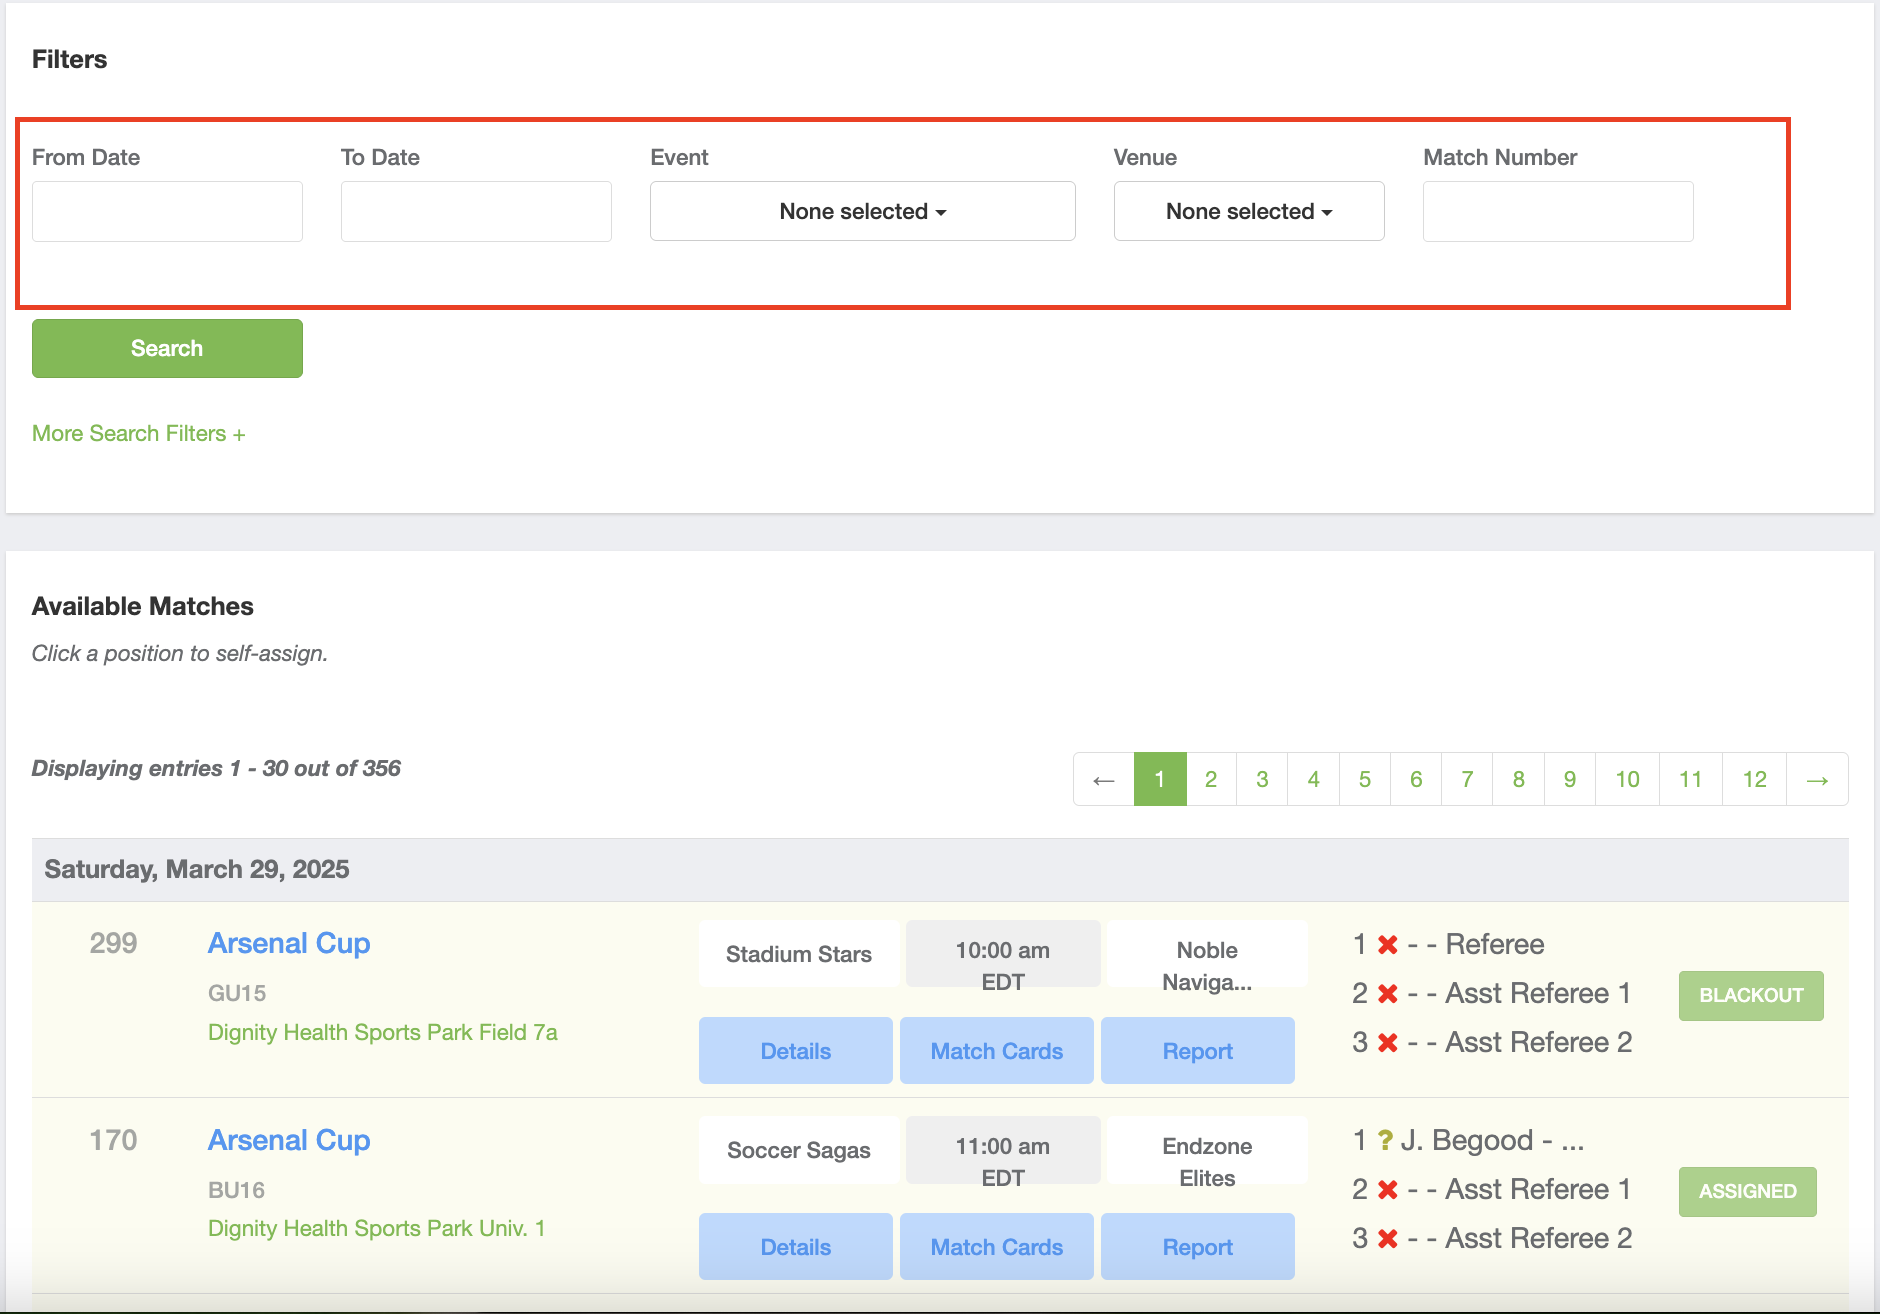Self-assign Referee position for match 299

(1494, 944)
